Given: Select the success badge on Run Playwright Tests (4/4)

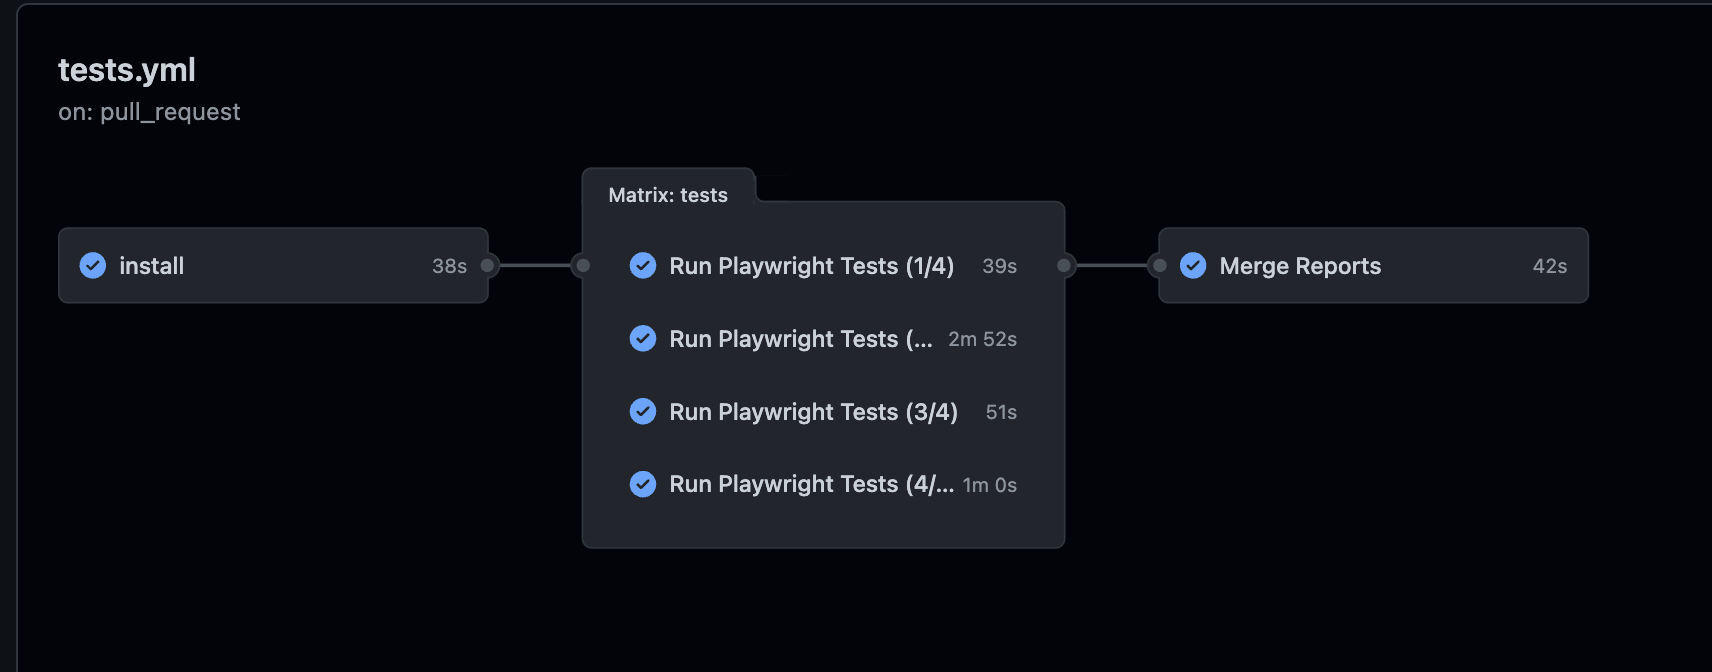Looking at the screenshot, I should (643, 484).
